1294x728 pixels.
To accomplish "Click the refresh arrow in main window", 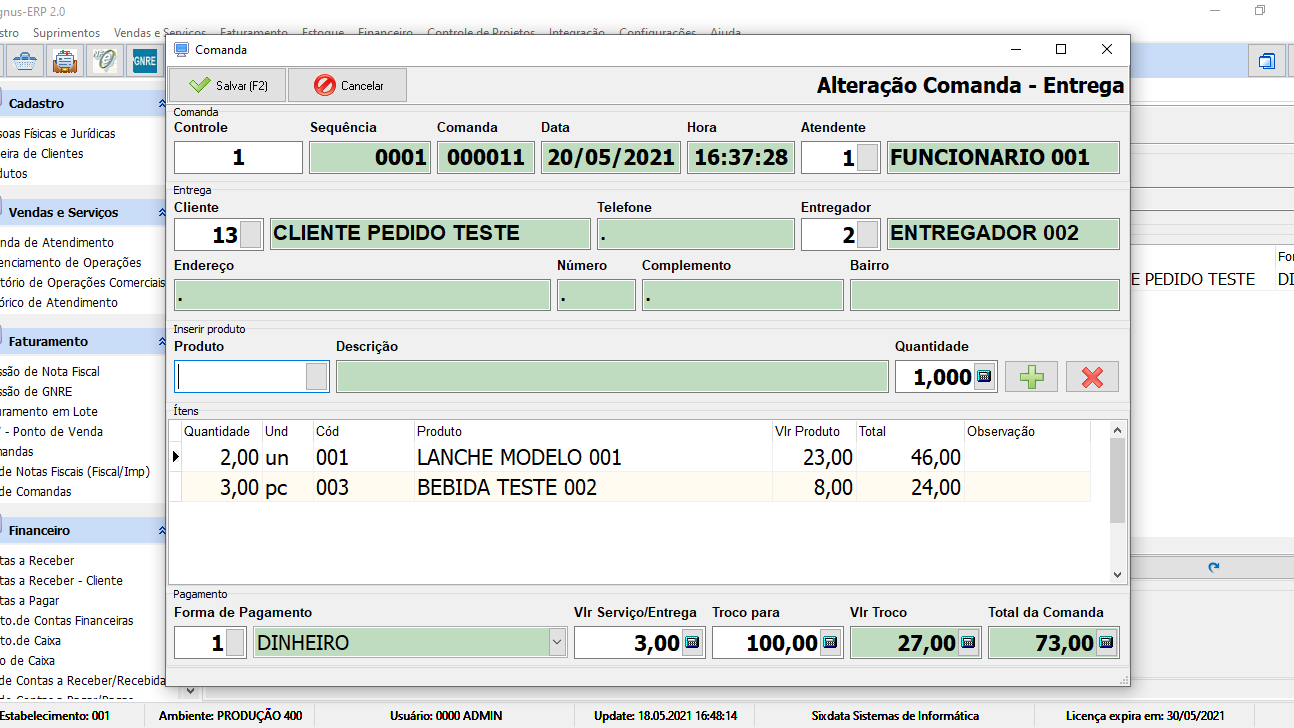I will click(x=1213, y=566).
